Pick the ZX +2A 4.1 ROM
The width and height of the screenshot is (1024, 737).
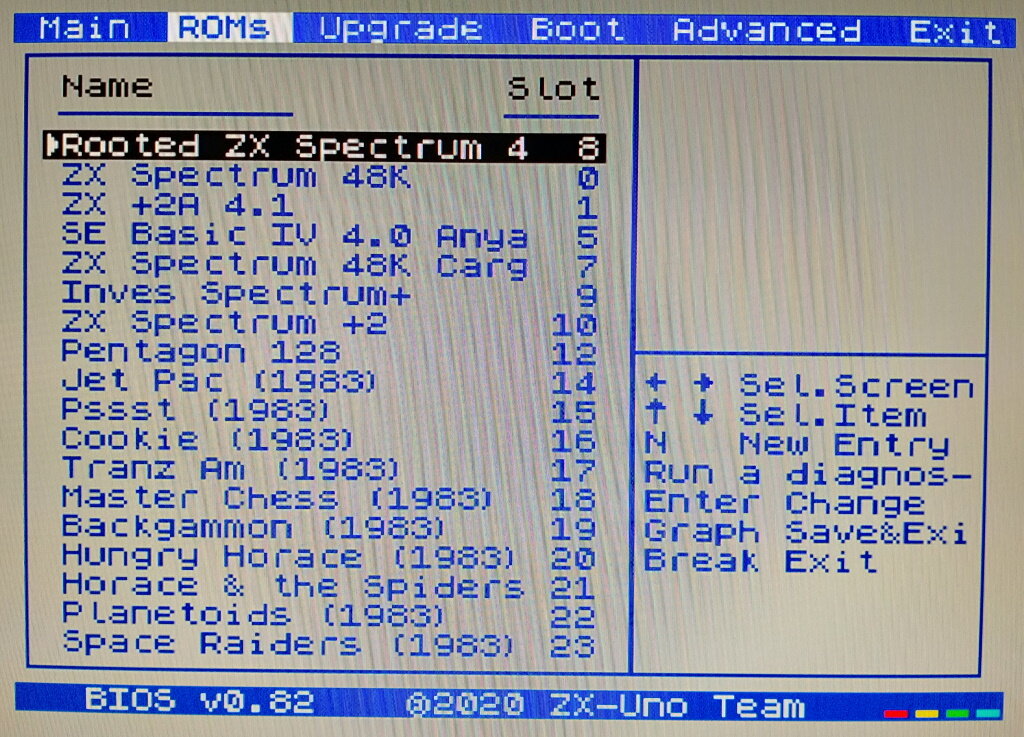click(x=330, y=206)
